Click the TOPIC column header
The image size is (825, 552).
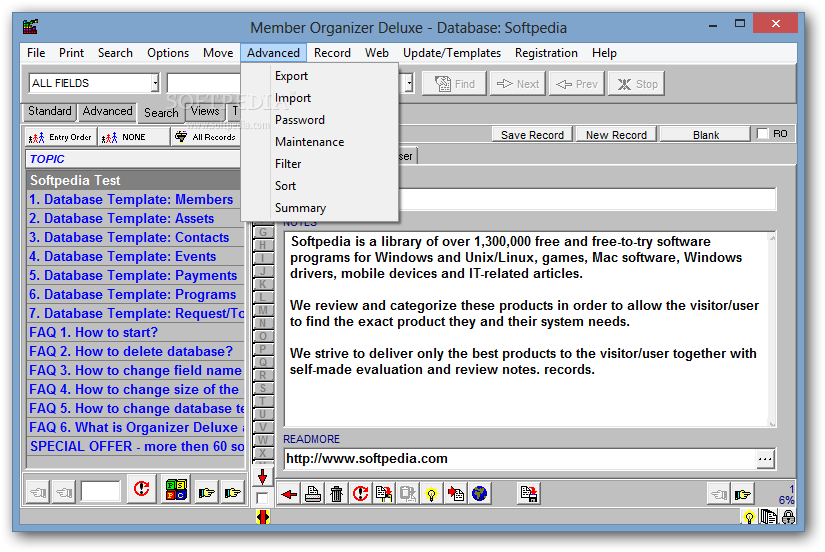[x=133, y=159]
